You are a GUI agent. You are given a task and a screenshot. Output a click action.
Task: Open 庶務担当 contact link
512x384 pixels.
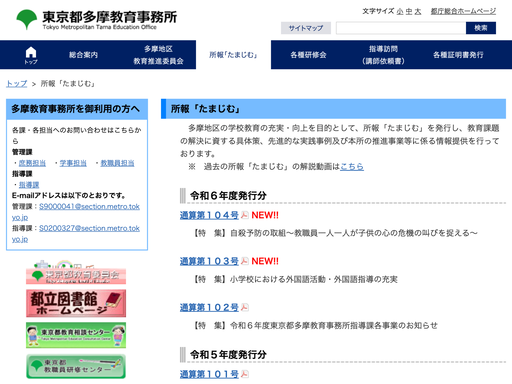[32, 163]
